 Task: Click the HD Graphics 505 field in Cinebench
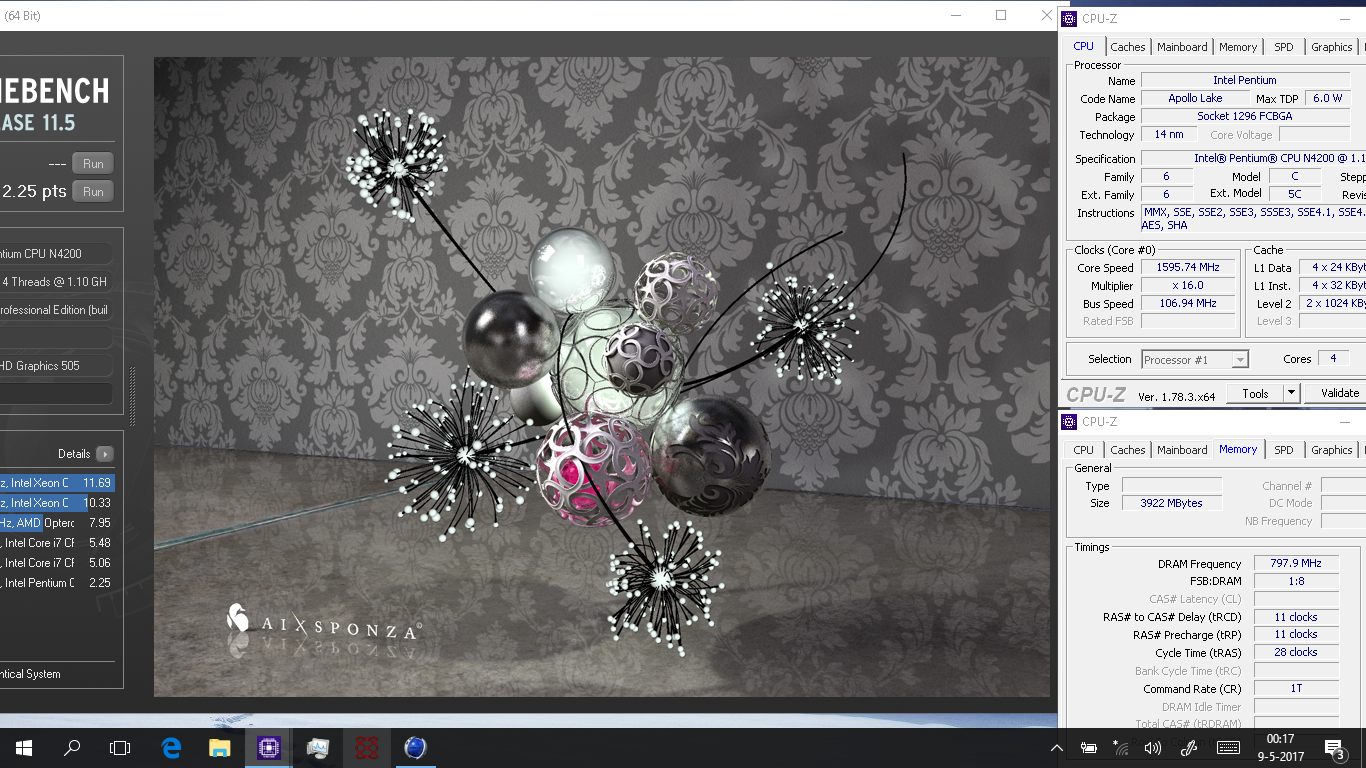click(56, 366)
